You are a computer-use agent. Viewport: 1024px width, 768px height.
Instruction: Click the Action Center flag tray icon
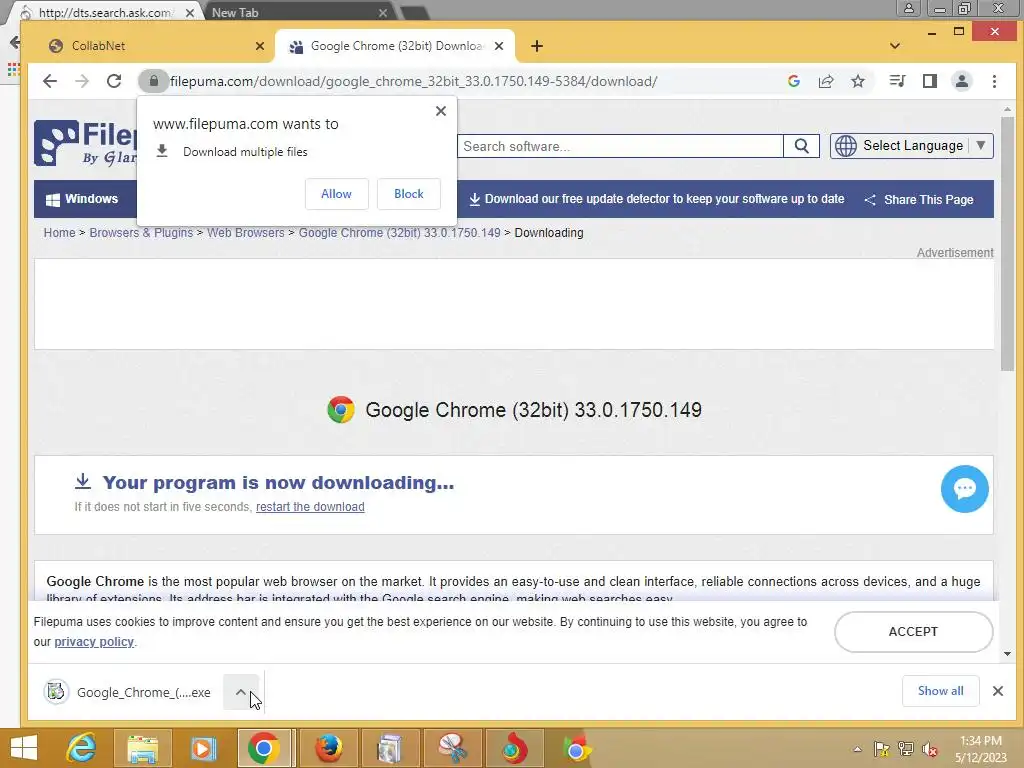[x=882, y=749]
